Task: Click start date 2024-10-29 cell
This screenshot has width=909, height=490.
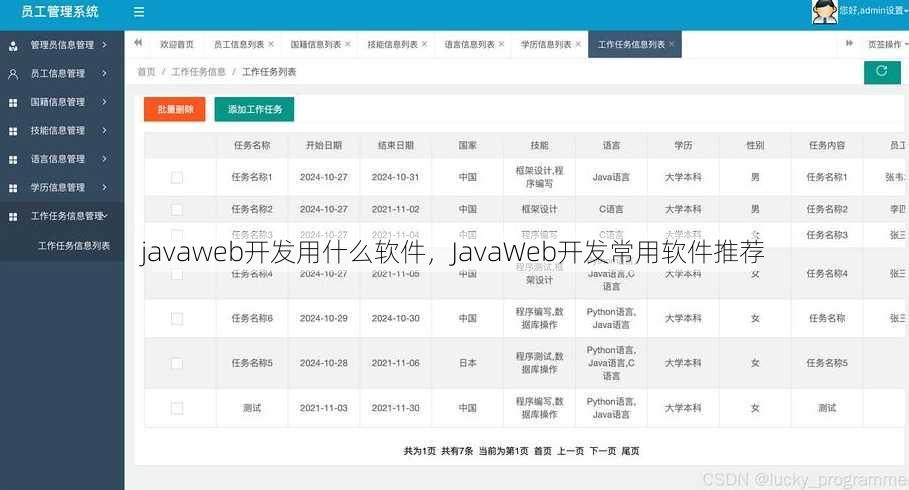Action: 323,318
